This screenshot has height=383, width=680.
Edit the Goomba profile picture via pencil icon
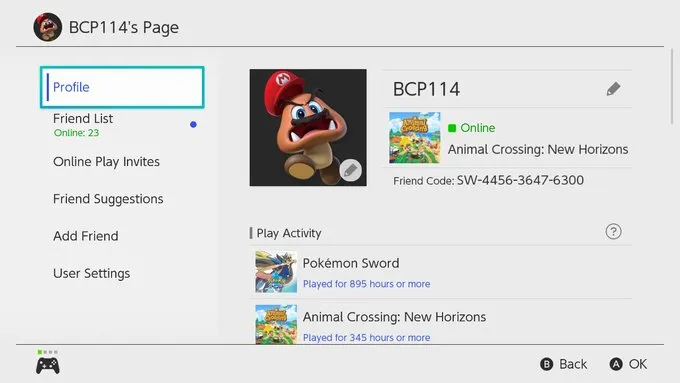350,170
